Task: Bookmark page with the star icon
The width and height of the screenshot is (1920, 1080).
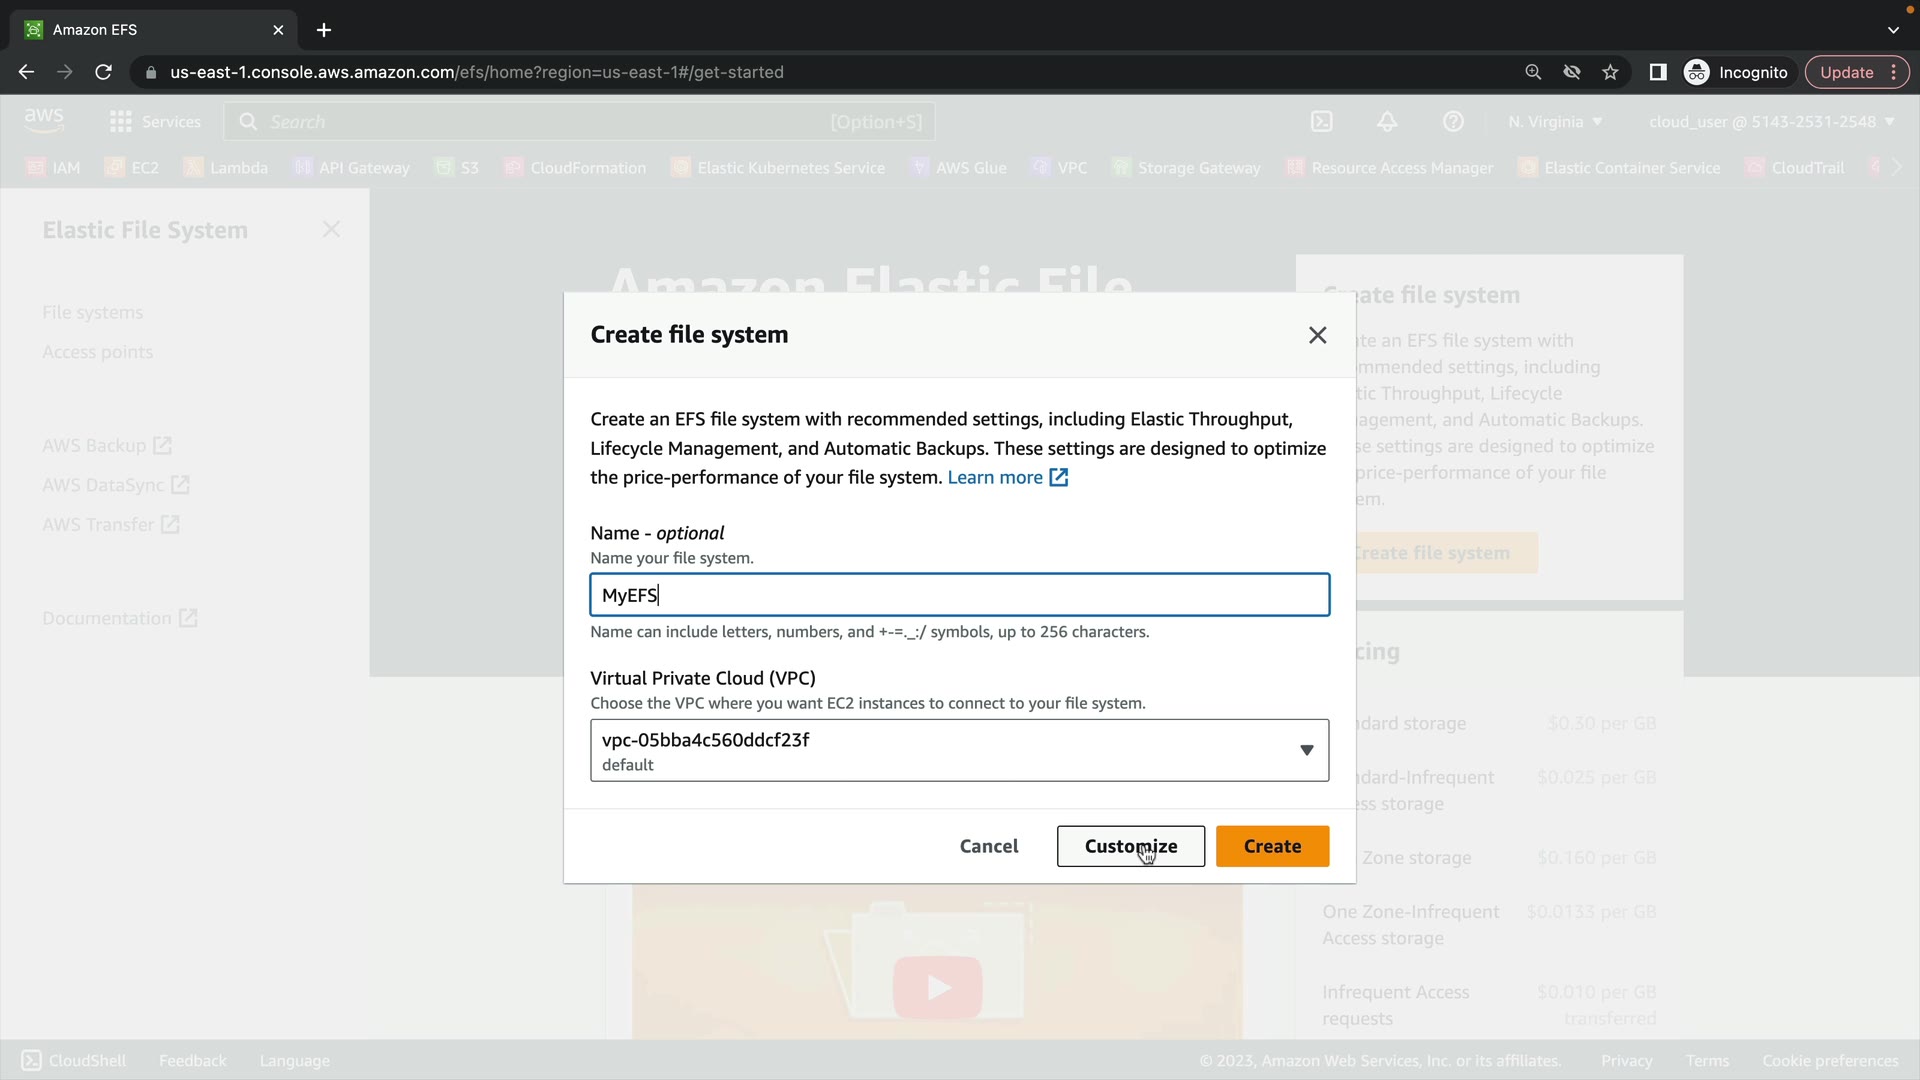Action: pyautogui.click(x=1610, y=72)
